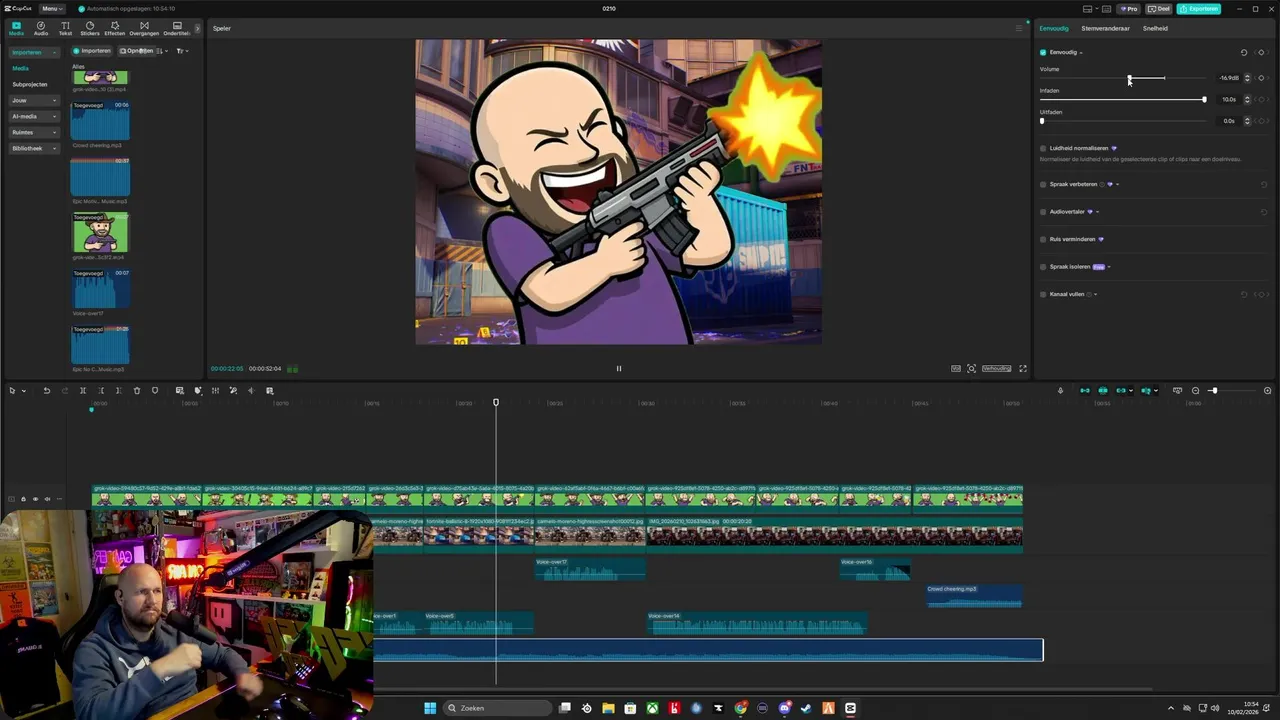
Task: Enable Spraak isoleren checkbox
Action: (x=1043, y=267)
